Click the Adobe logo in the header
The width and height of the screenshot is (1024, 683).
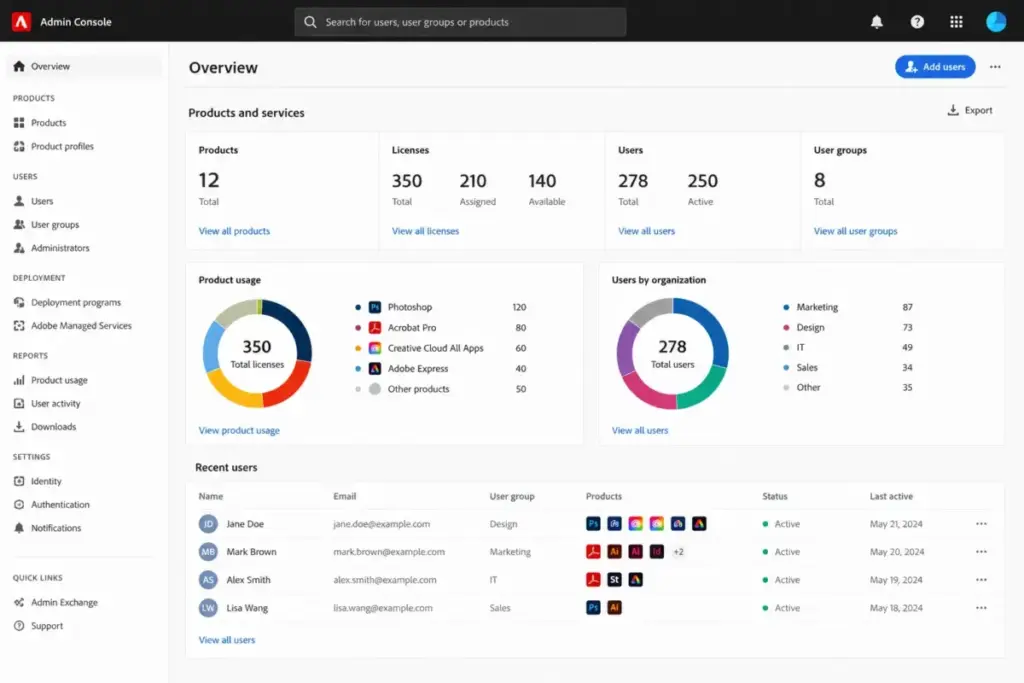click(x=21, y=22)
